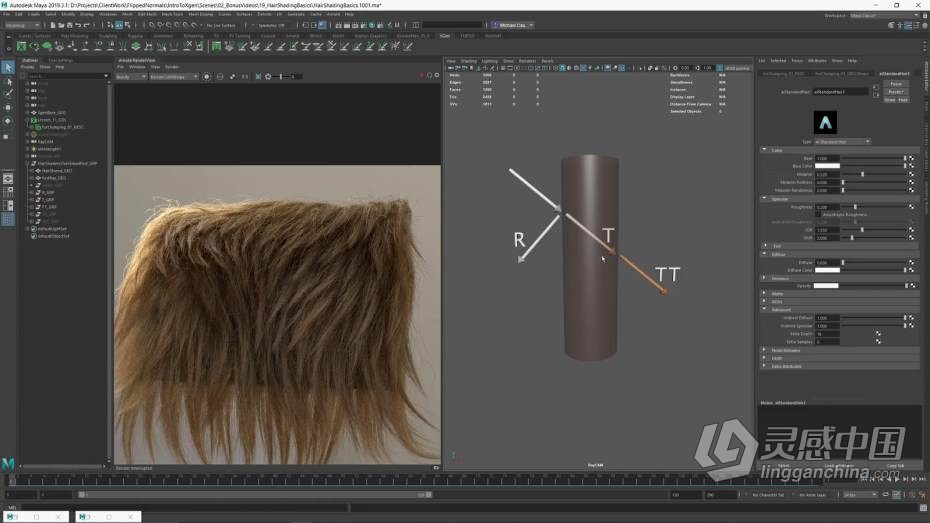
Task: Activate the Lasso select tool
Action: coord(9,80)
